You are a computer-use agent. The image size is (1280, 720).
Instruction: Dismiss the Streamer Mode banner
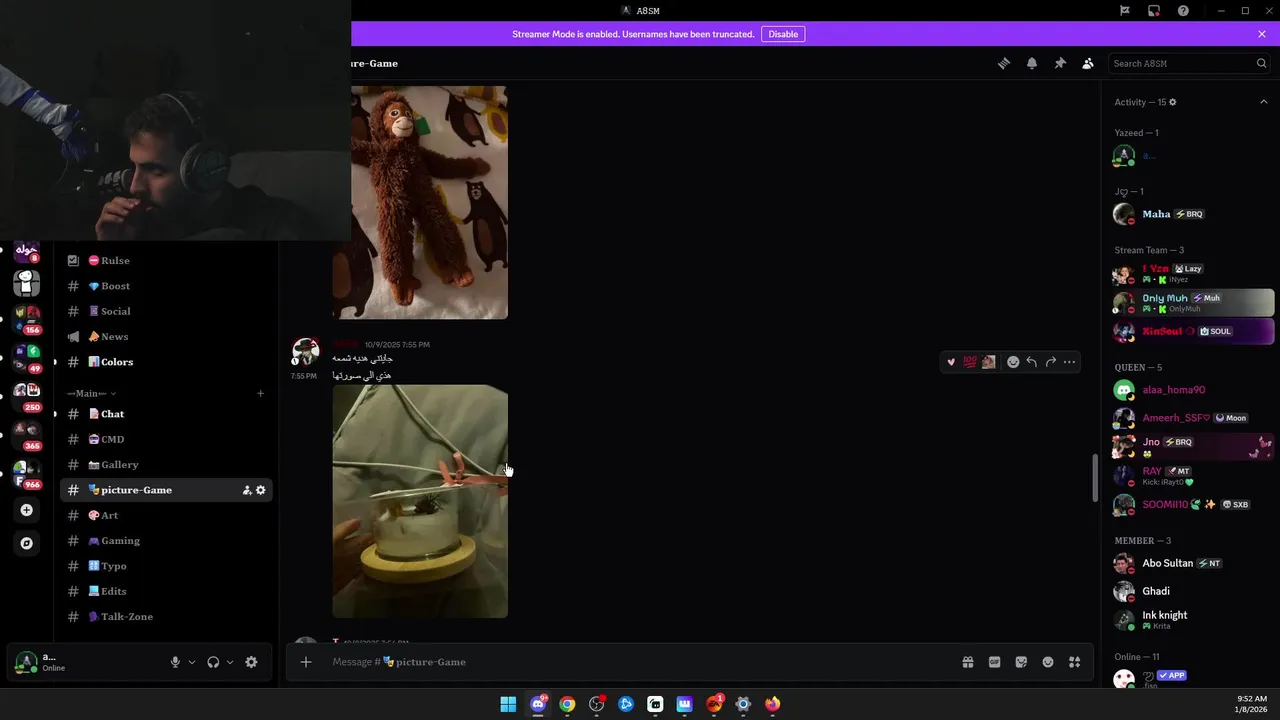click(x=1262, y=34)
